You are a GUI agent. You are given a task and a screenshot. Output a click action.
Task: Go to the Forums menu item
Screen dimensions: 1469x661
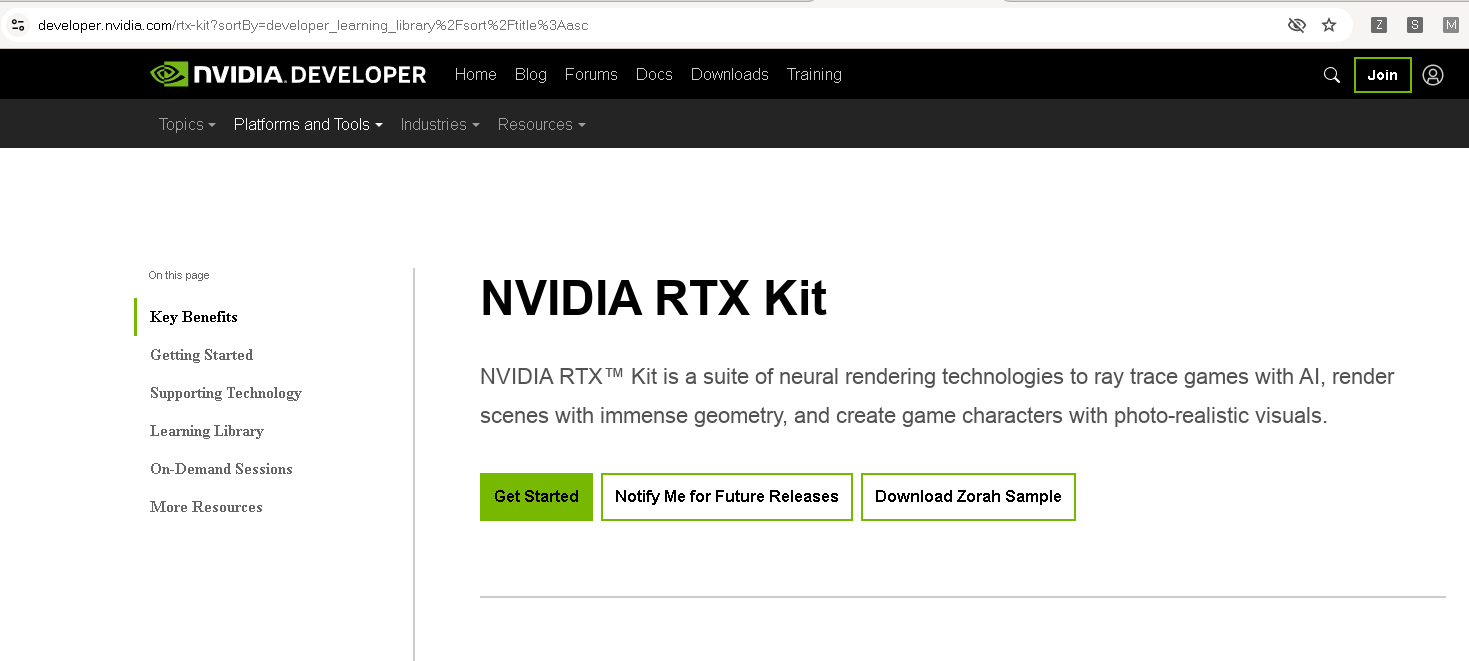591,74
